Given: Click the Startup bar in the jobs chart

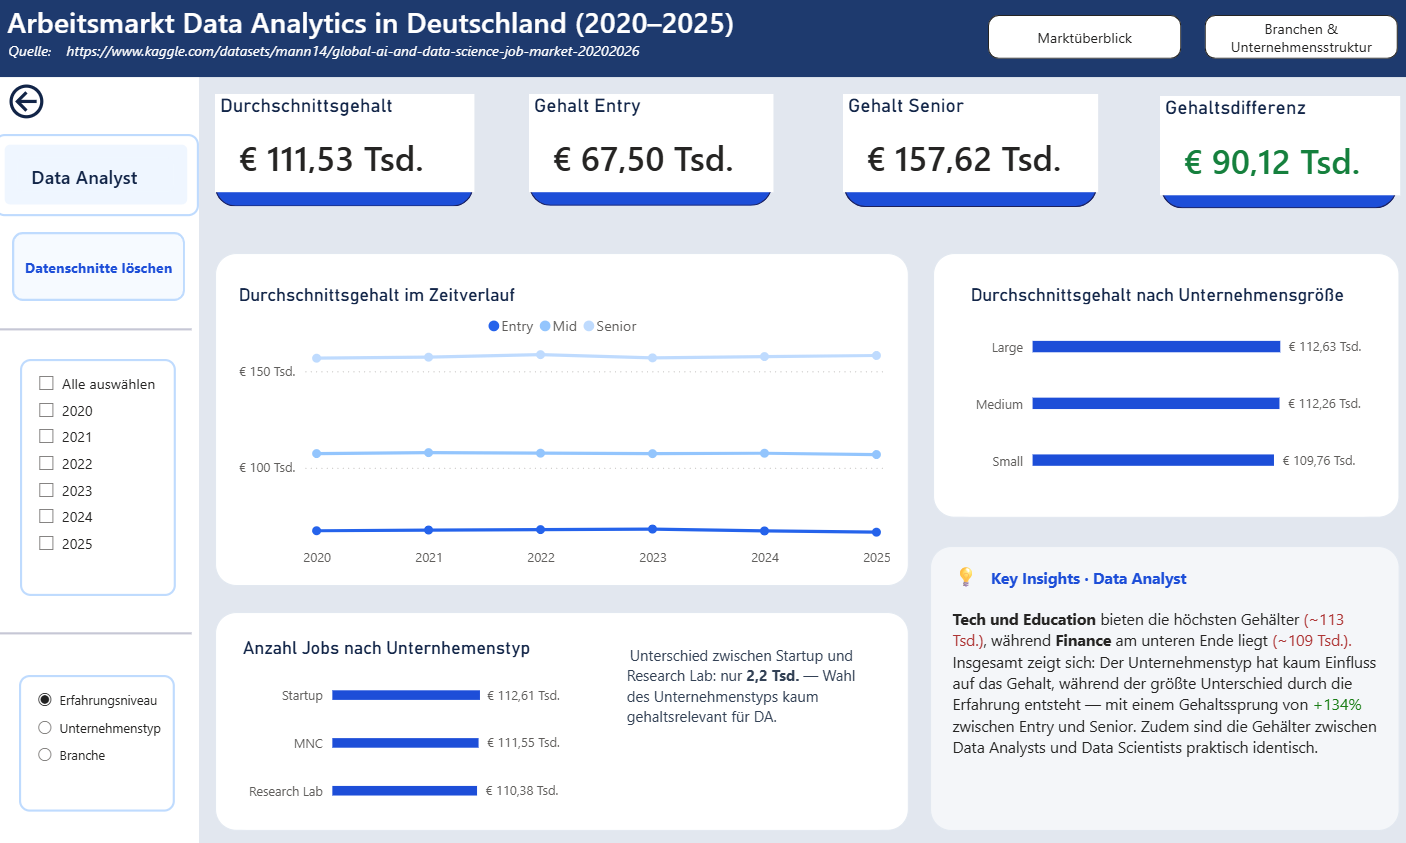Looking at the screenshot, I should (x=405, y=695).
